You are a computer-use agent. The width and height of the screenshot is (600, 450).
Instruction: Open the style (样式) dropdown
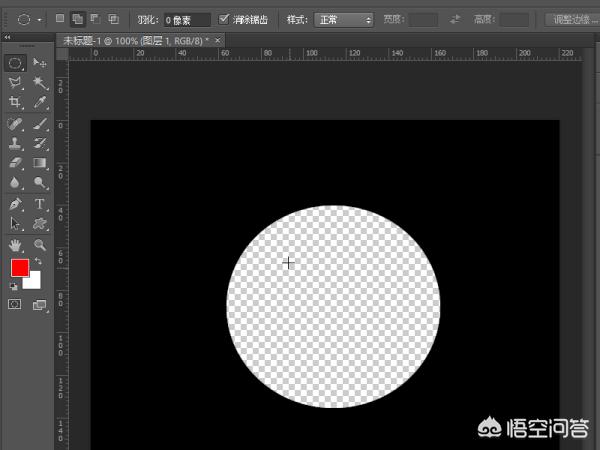343,19
